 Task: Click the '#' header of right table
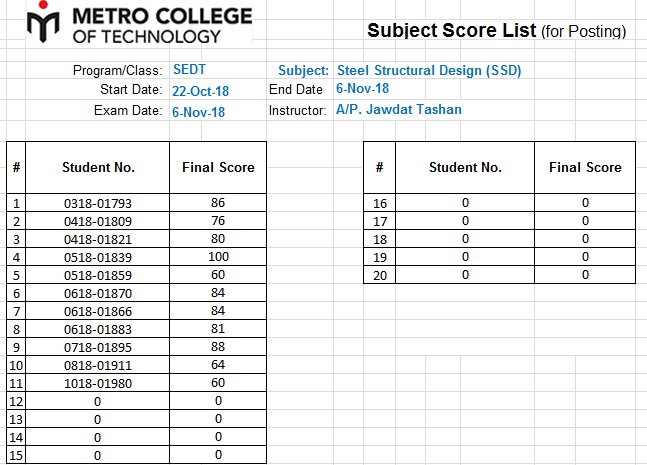tap(380, 168)
